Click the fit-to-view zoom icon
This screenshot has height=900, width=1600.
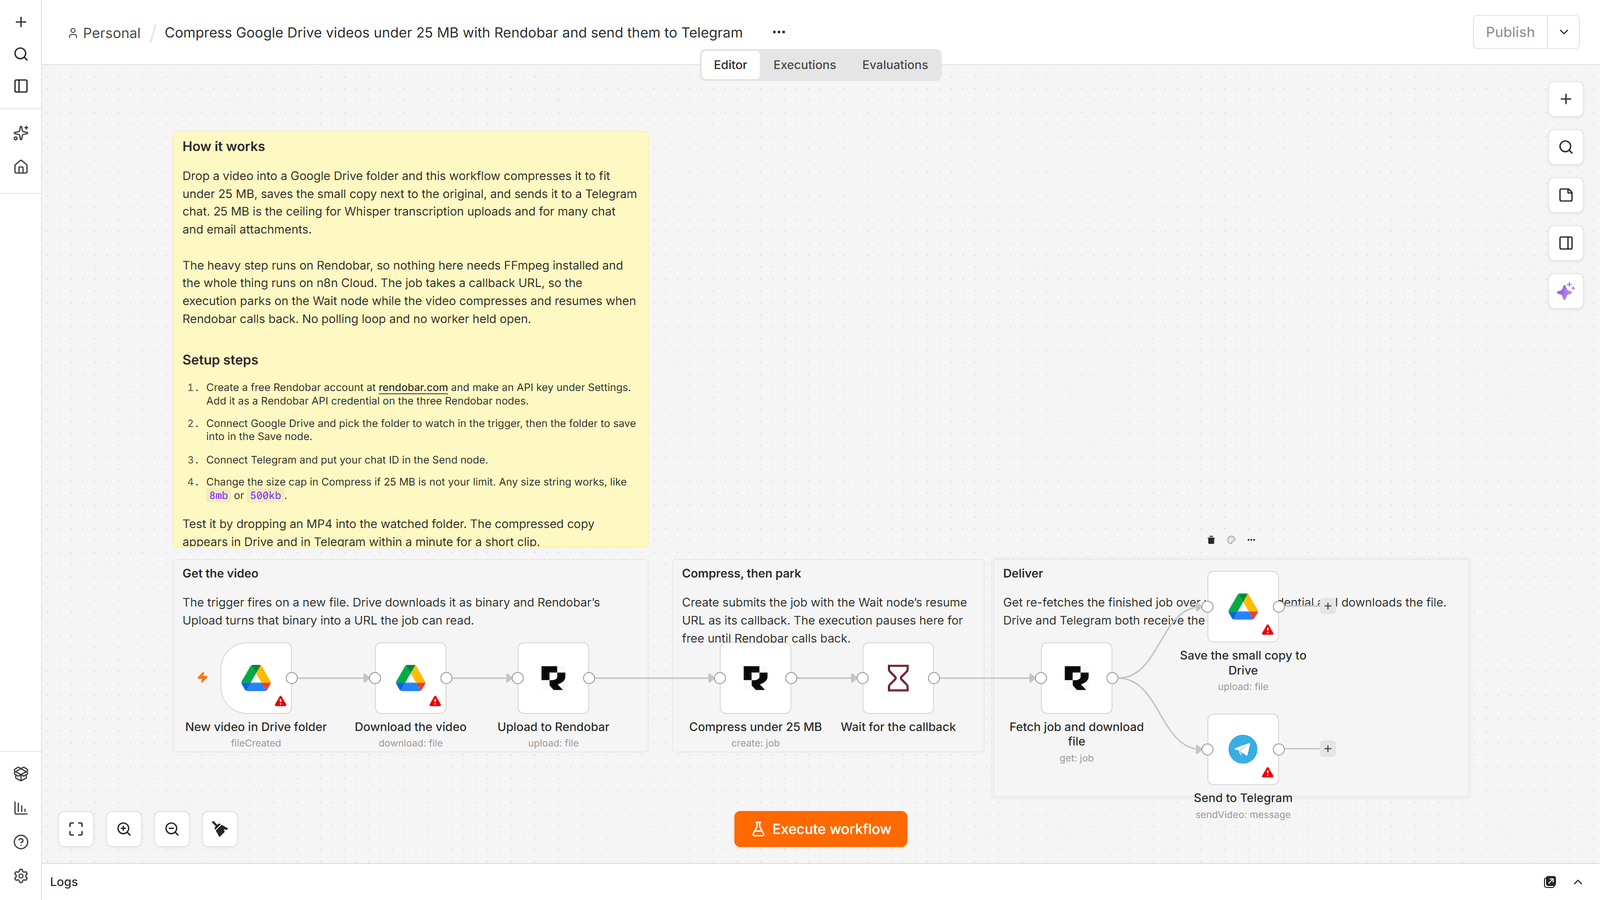(x=76, y=829)
